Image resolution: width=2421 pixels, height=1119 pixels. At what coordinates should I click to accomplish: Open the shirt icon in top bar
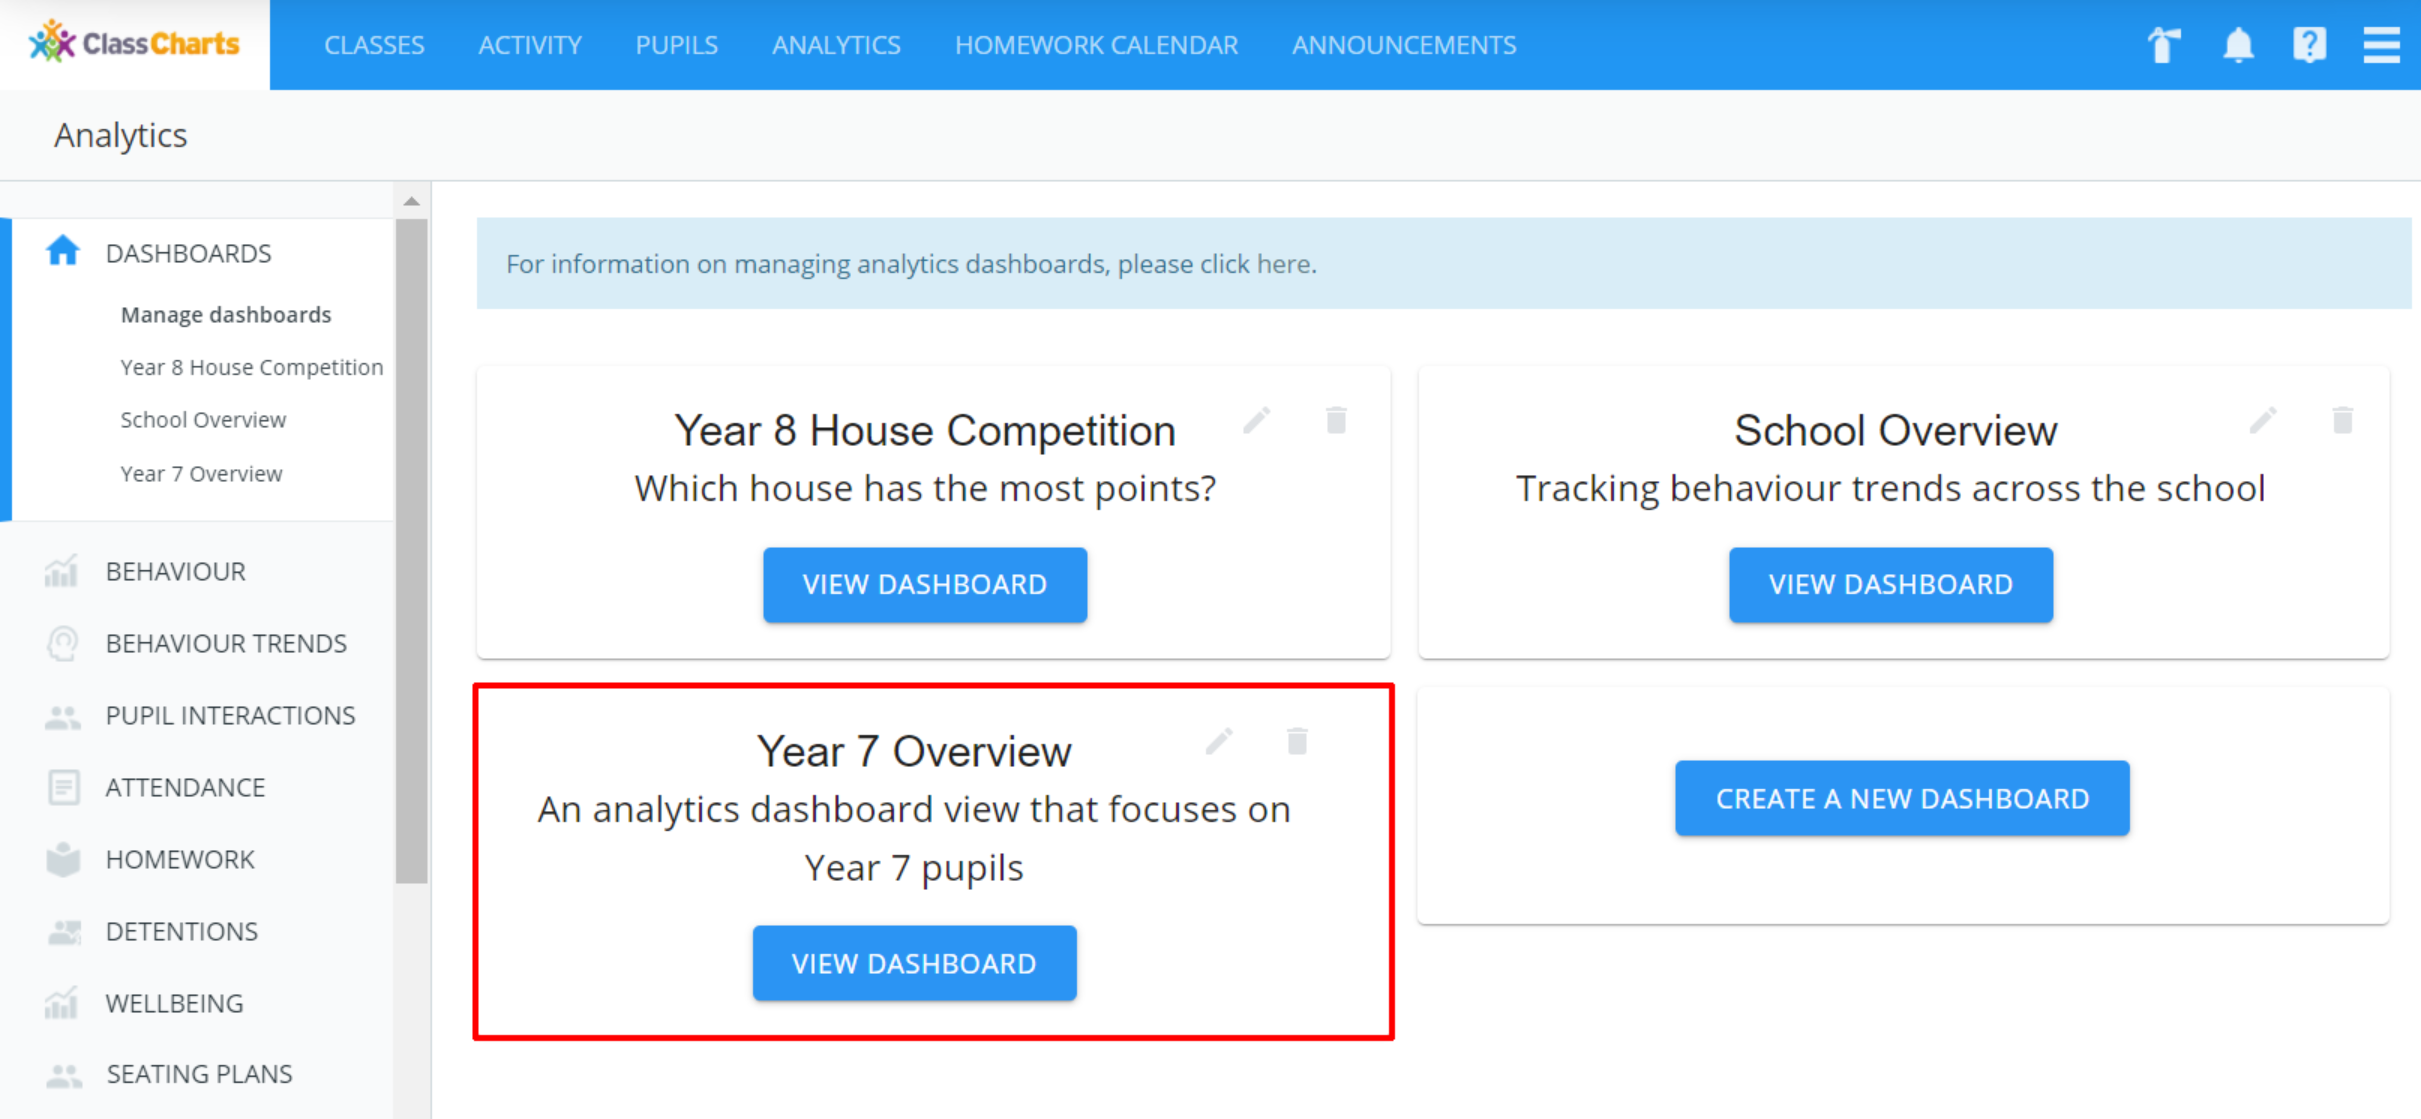click(2164, 45)
